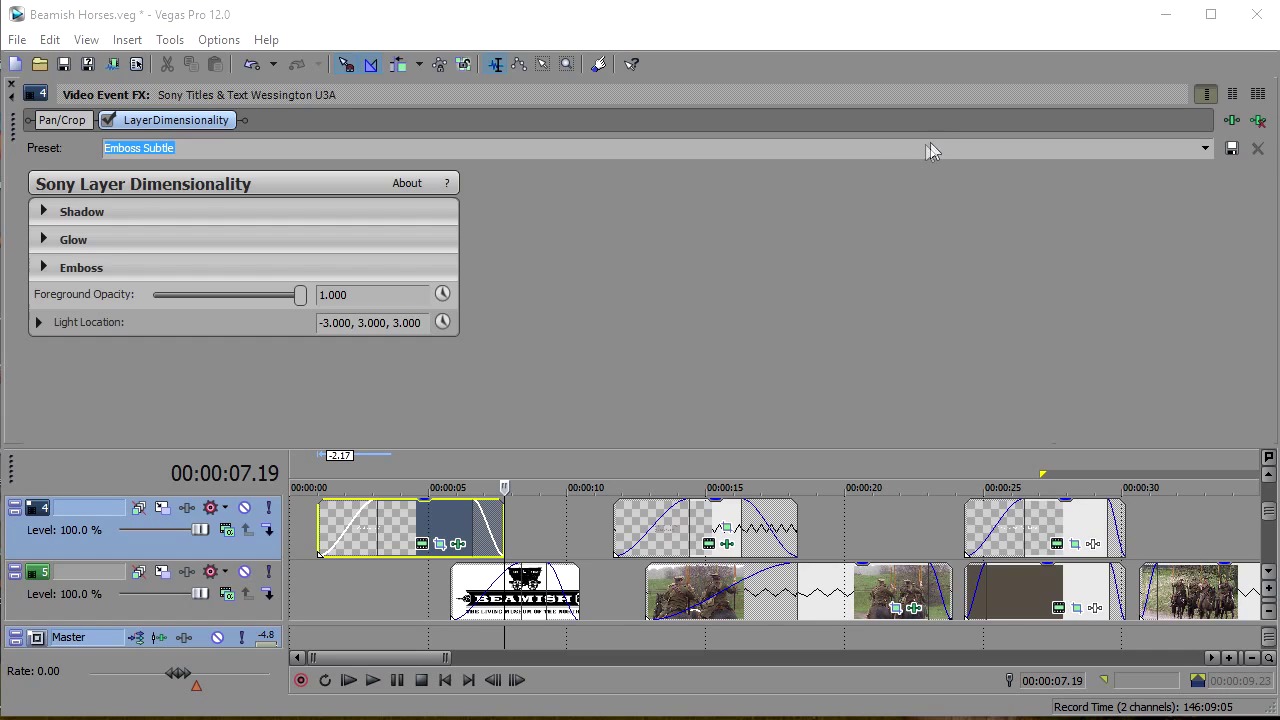Screen dimensions: 1280x720
Task: Open the View menu
Action: click(x=86, y=40)
